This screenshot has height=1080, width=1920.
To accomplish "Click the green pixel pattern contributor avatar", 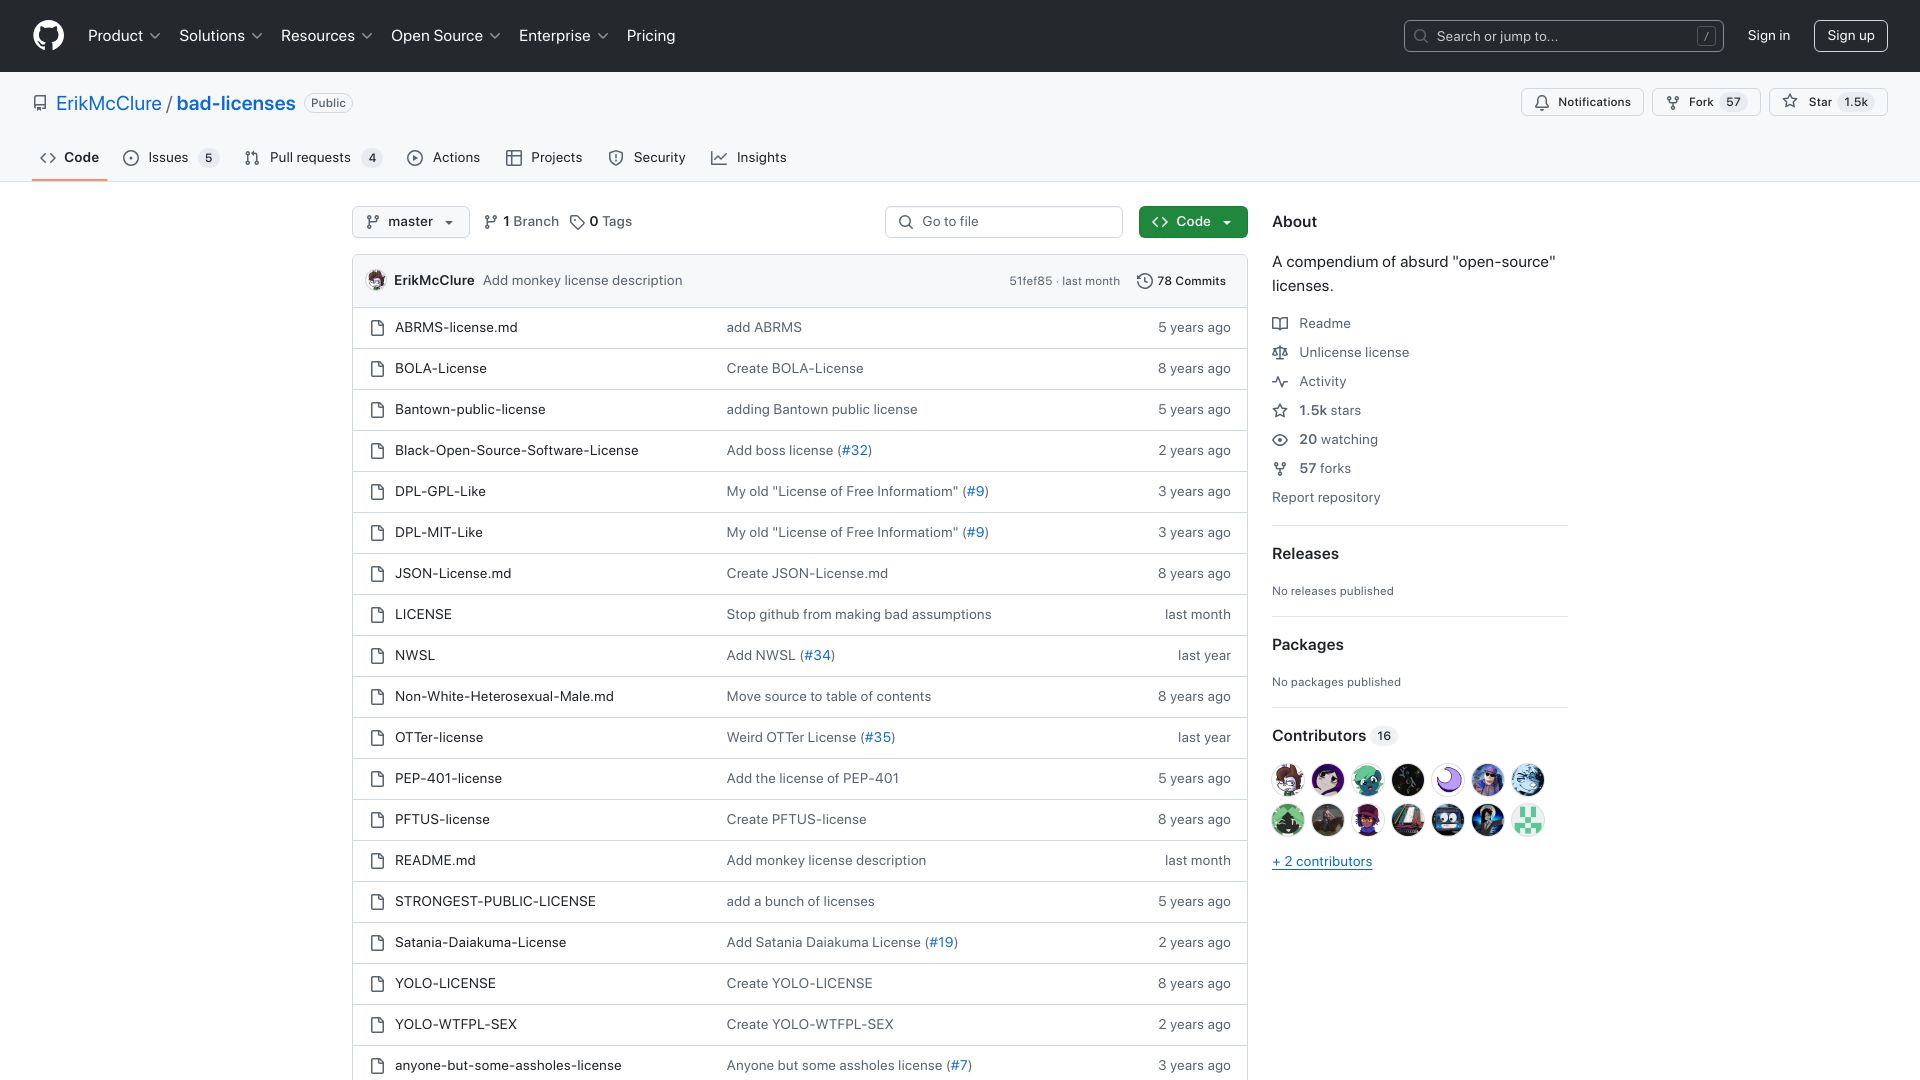I will point(1528,821).
